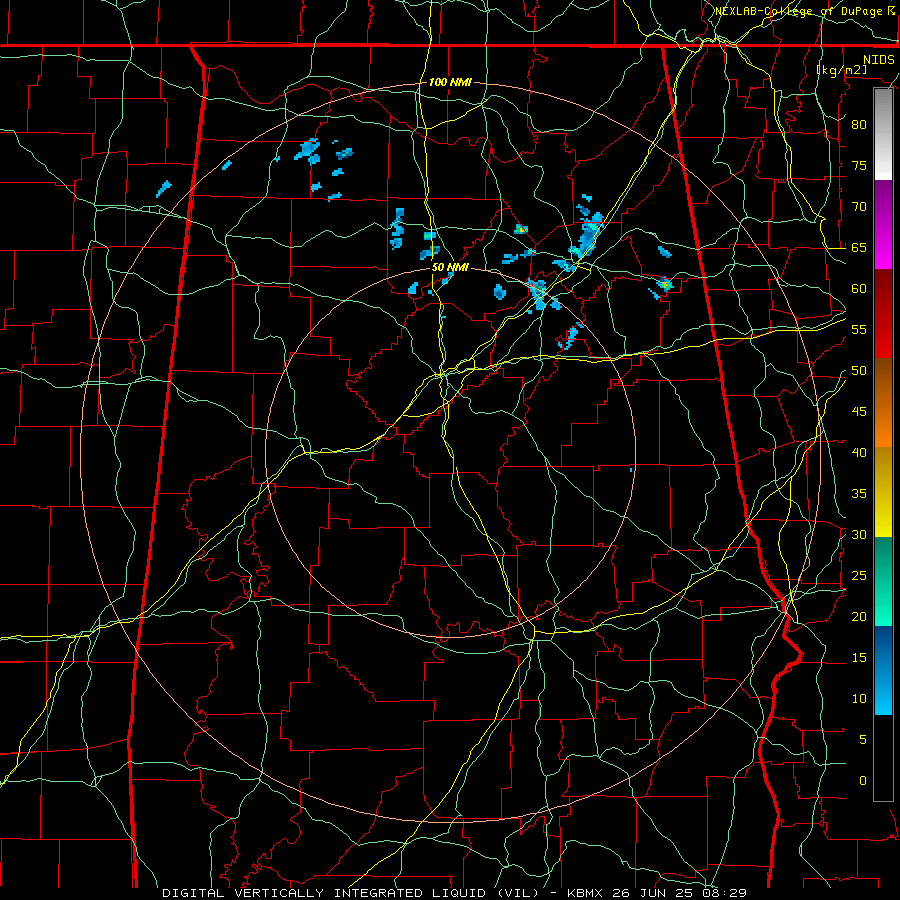Click the legend value 15
The height and width of the screenshot is (900, 900).
pos(859,658)
